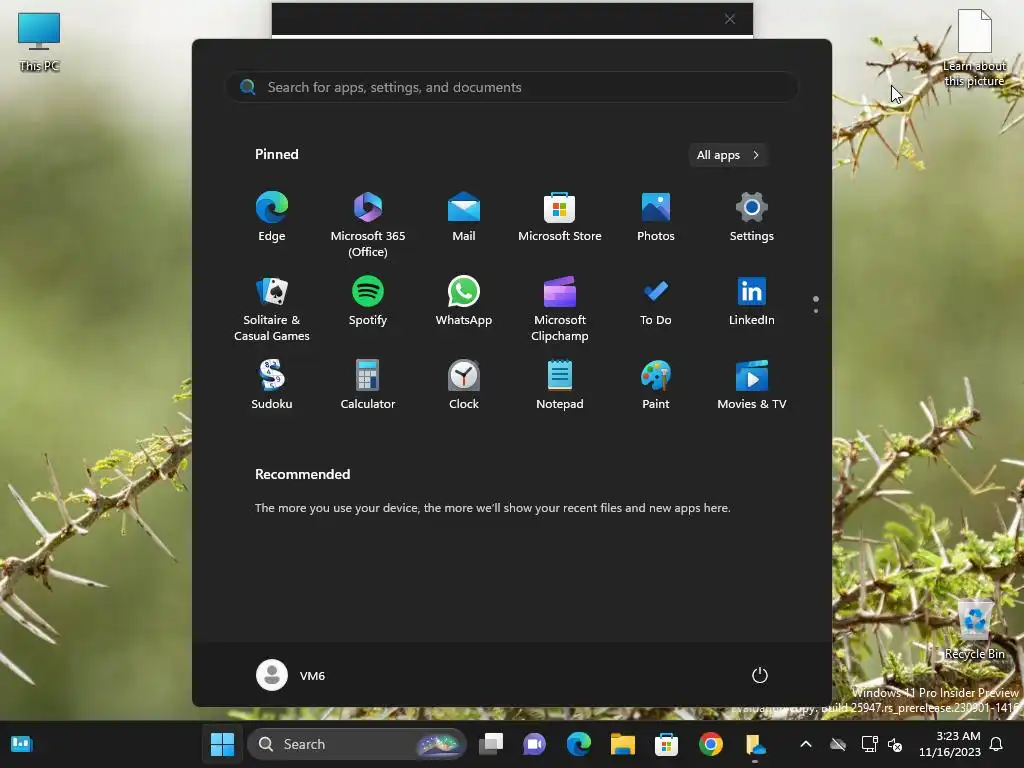Open Microsoft Clipchamp

point(560,309)
